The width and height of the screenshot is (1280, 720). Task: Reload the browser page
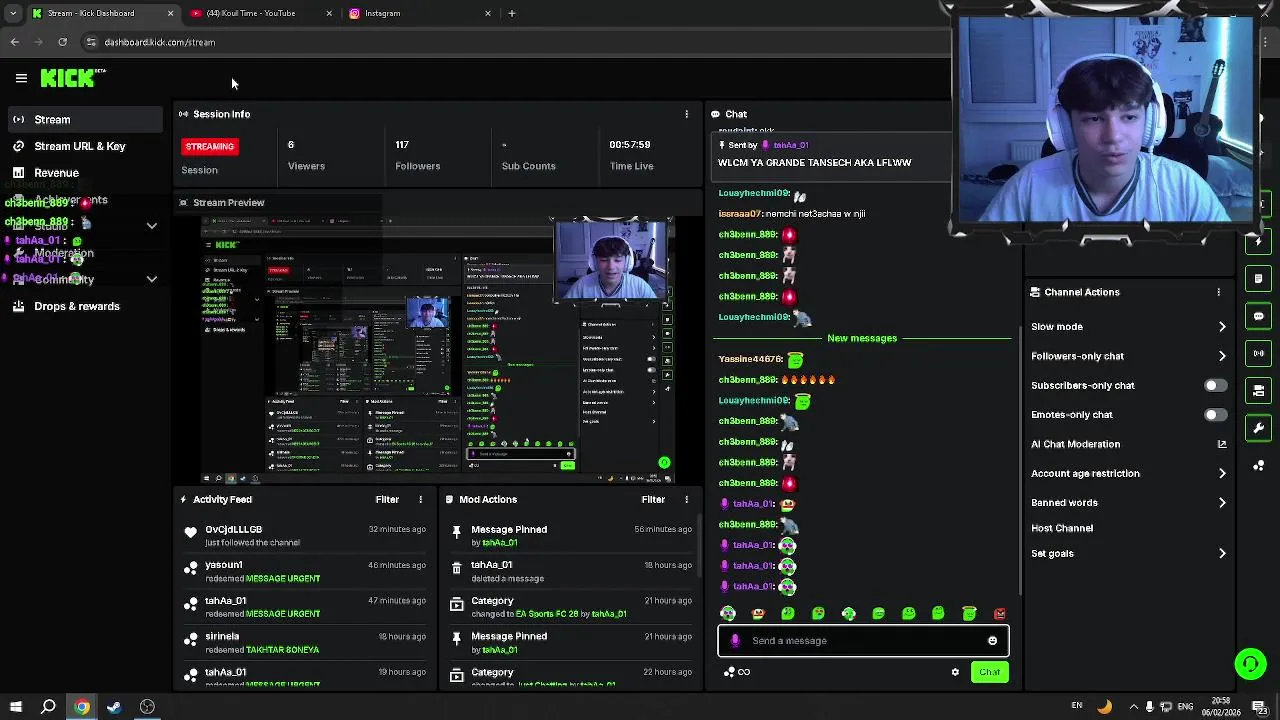pos(62,42)
